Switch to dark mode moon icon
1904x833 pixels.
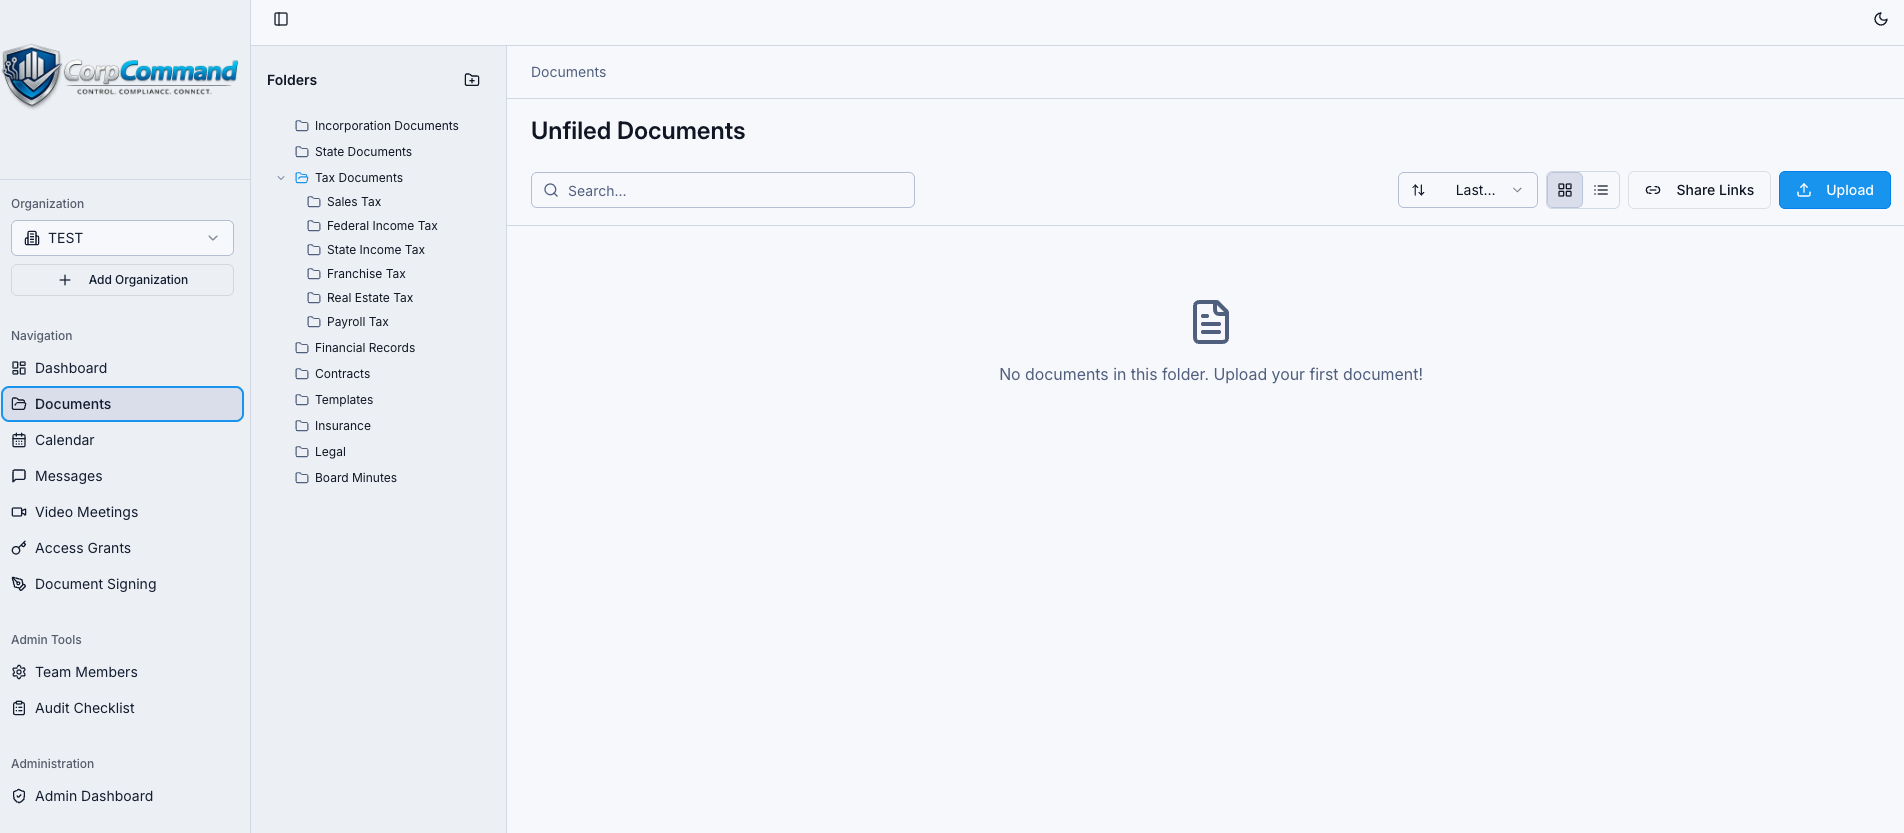1881,19
